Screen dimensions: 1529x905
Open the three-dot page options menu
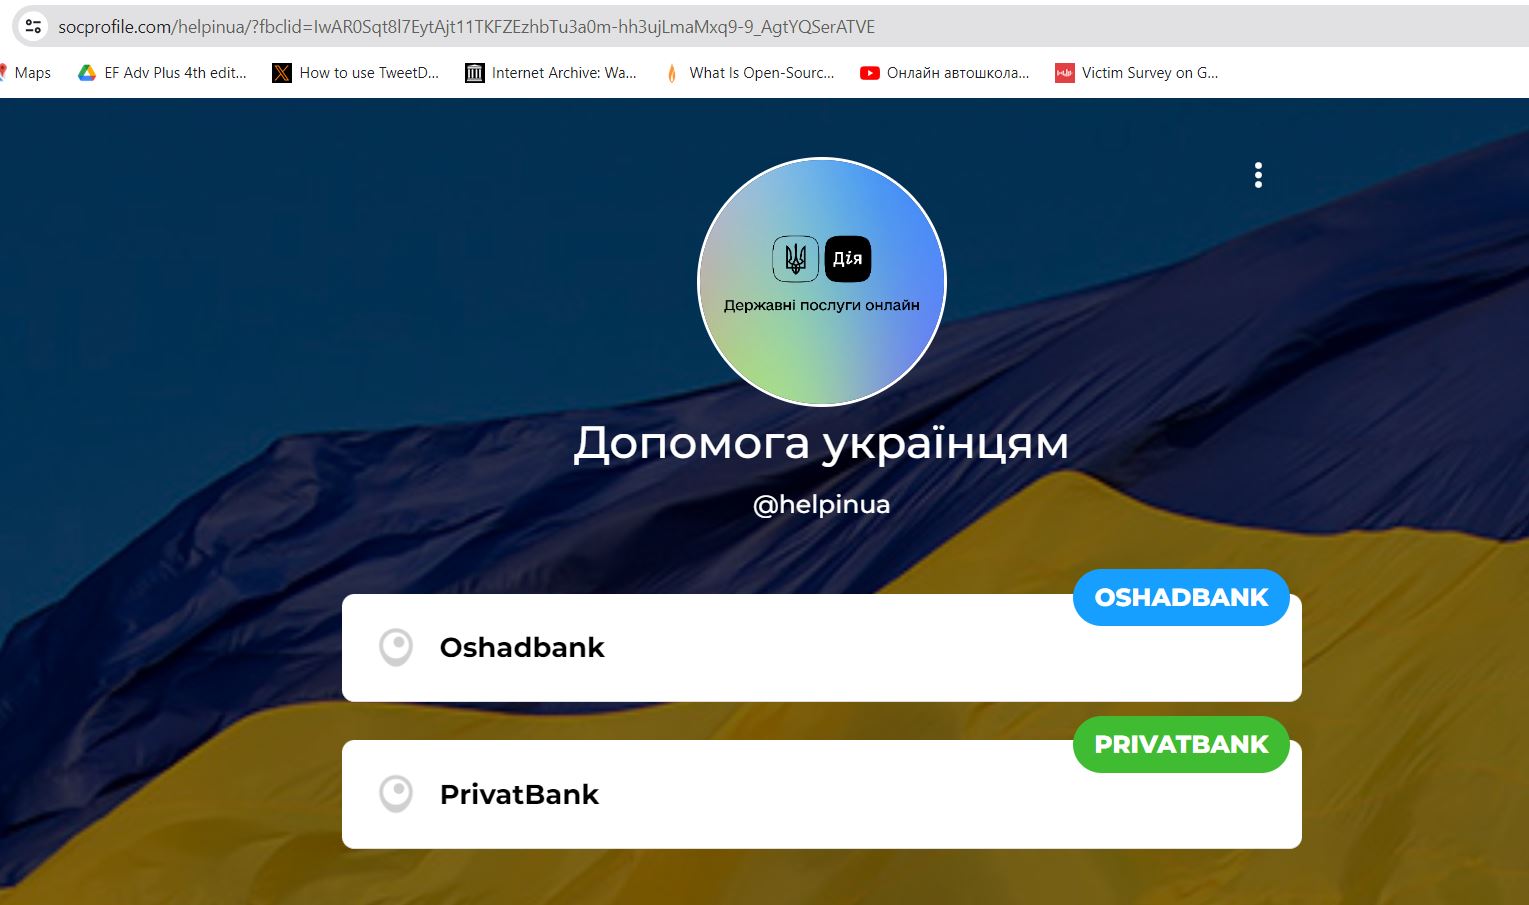tap(1258, 175)
